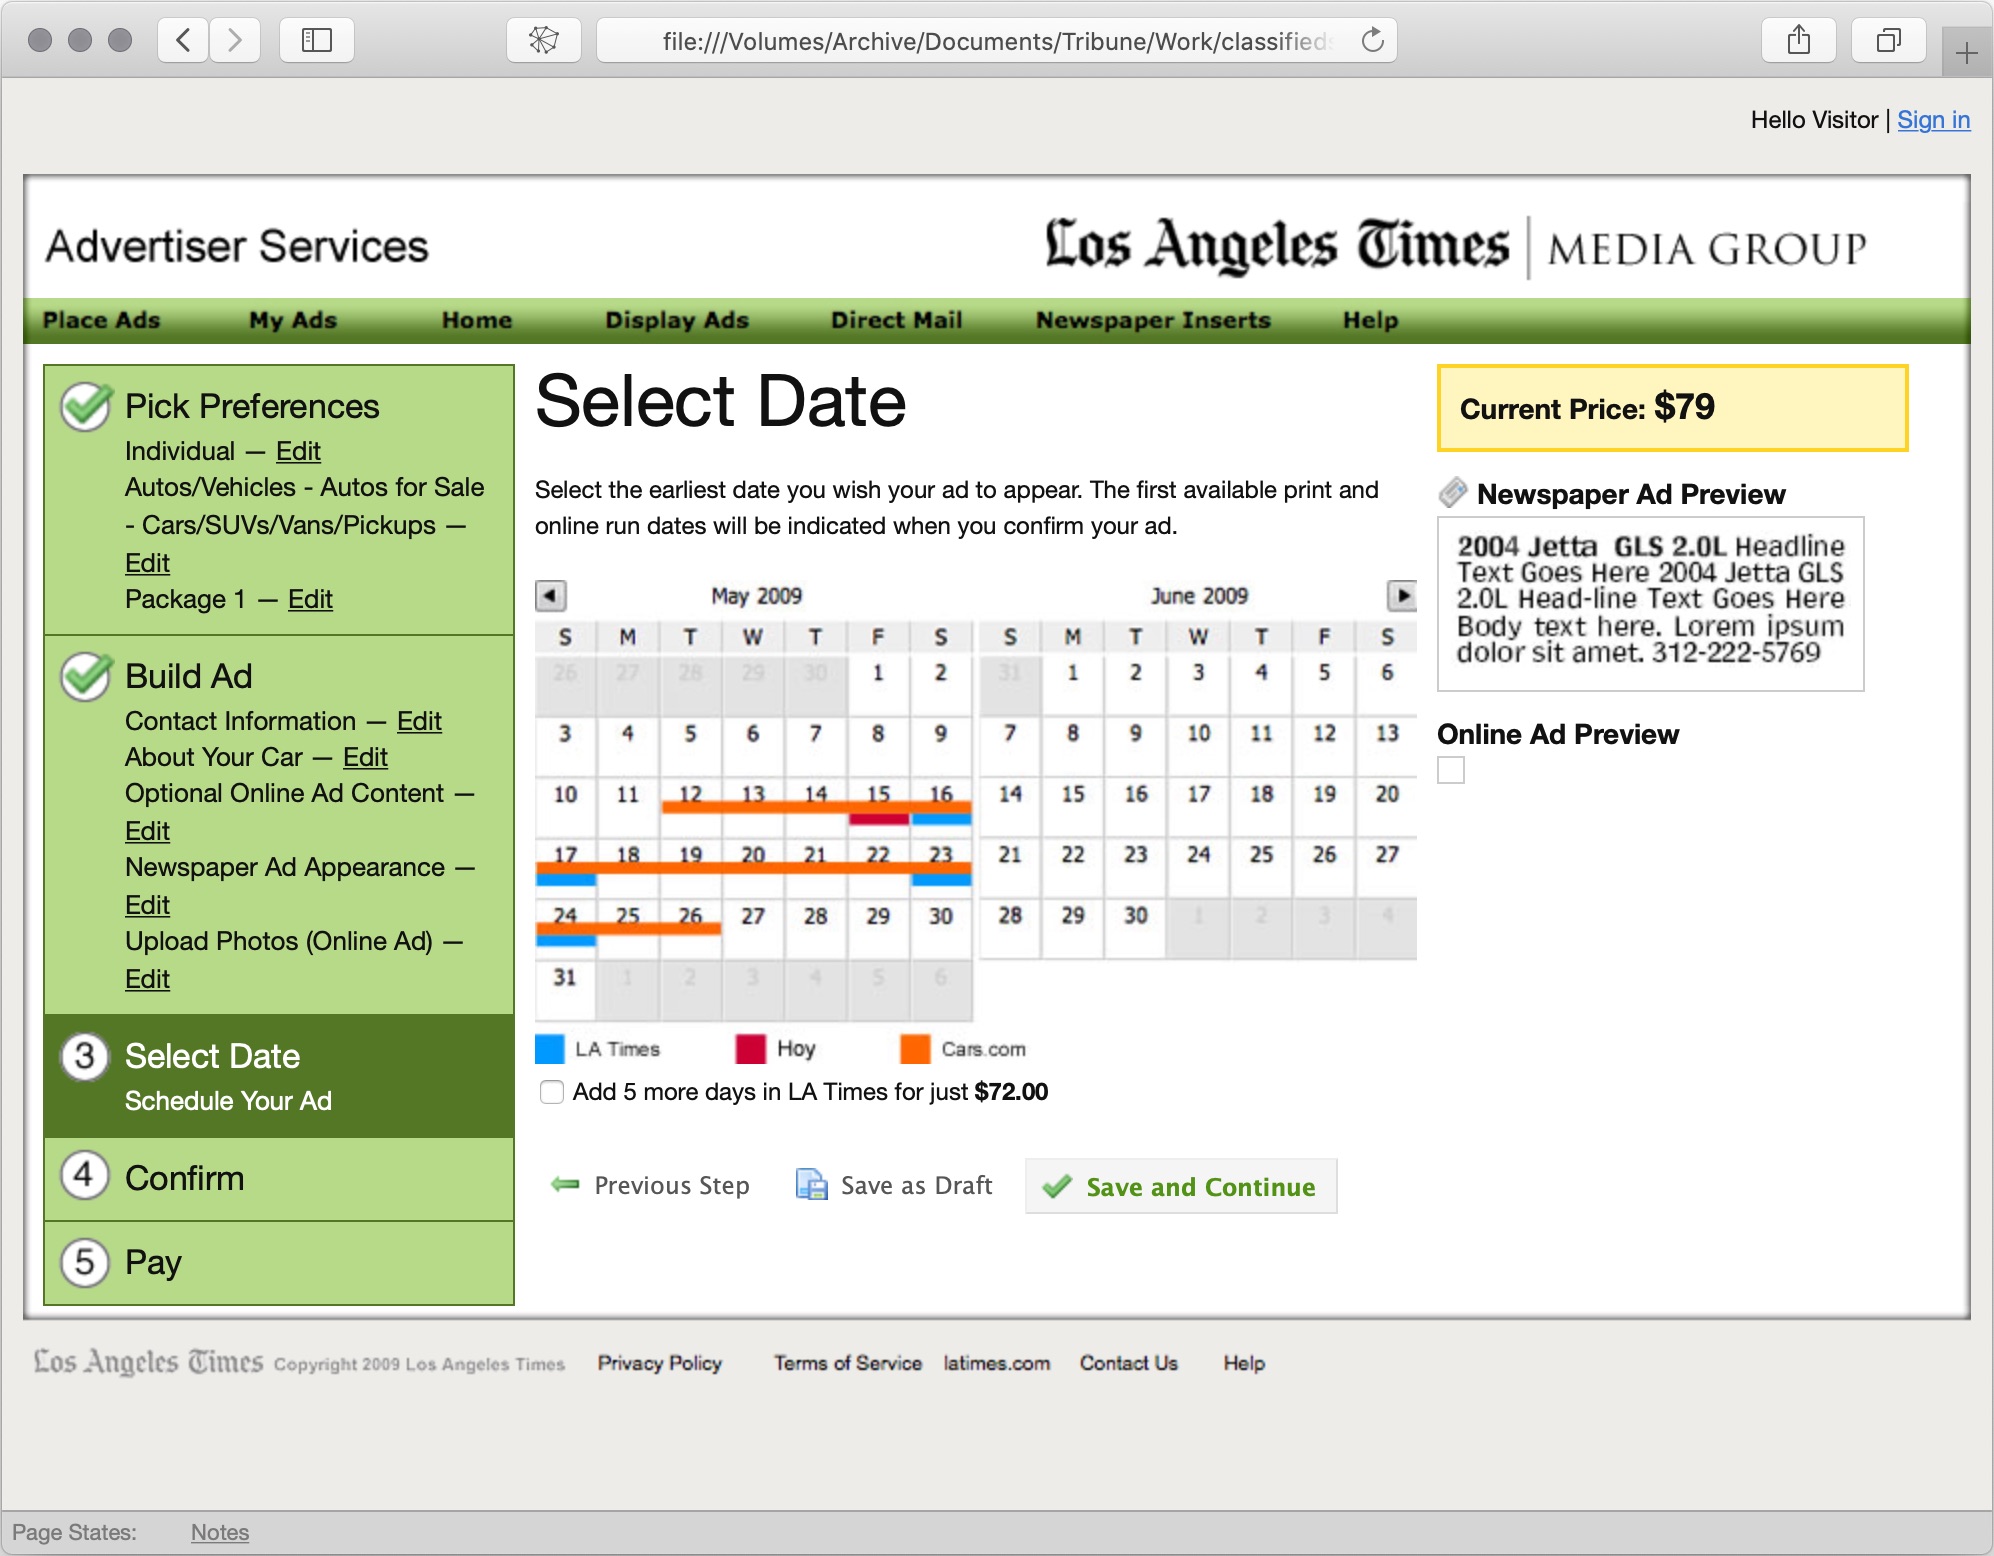1994x1556 pixels.
Task: Select May 15 on the calendar
Action: pyautogui.click(x=878, y=795)
